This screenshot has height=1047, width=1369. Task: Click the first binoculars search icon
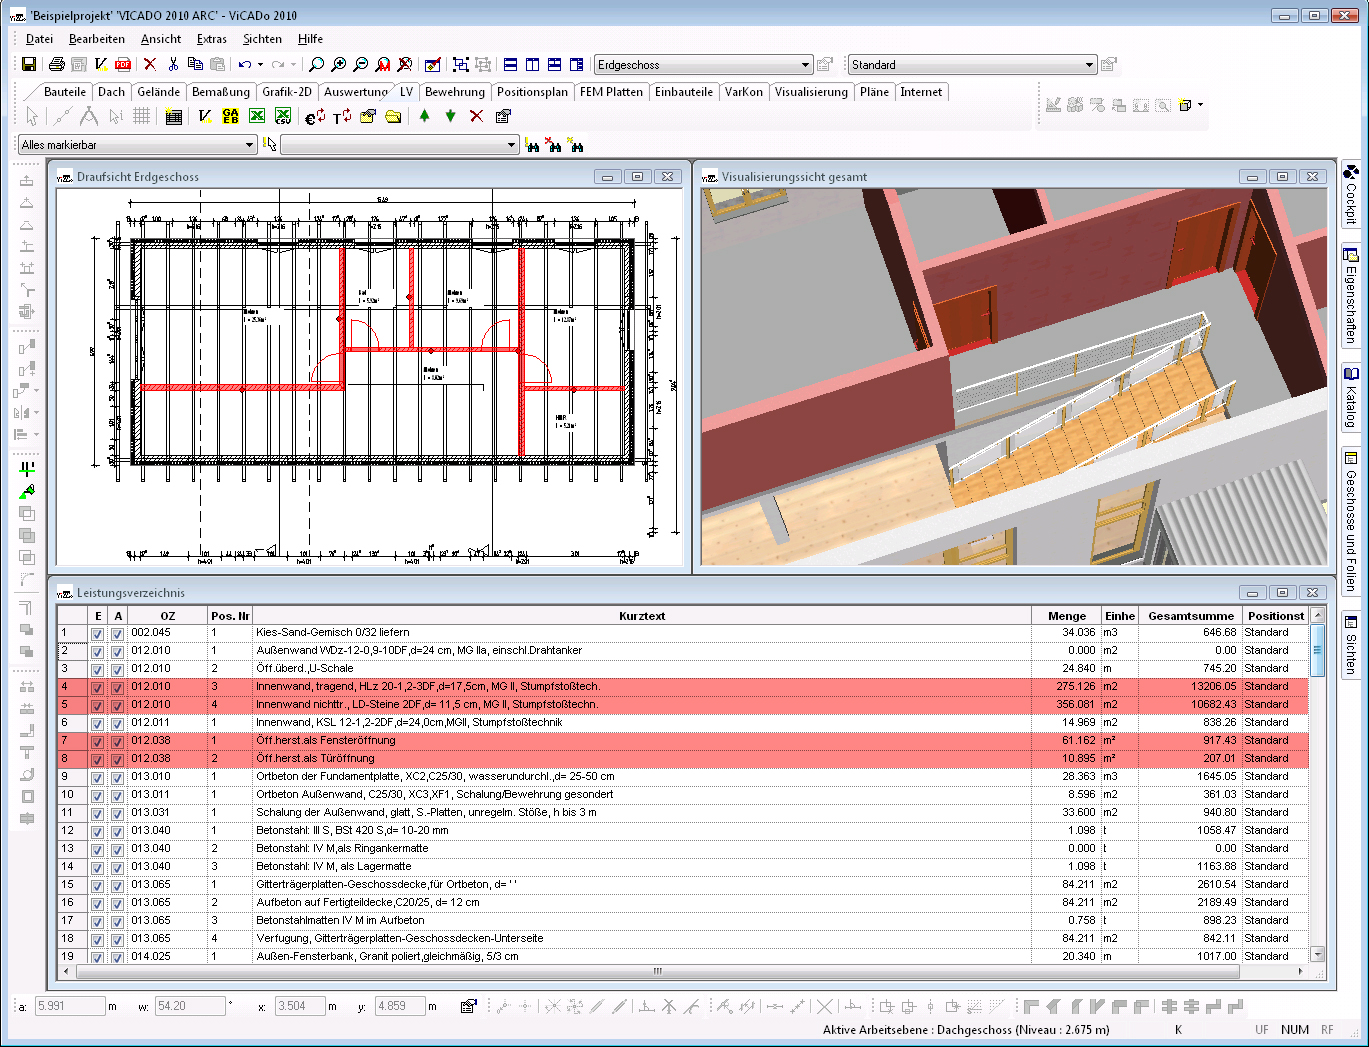click(532, 145)
